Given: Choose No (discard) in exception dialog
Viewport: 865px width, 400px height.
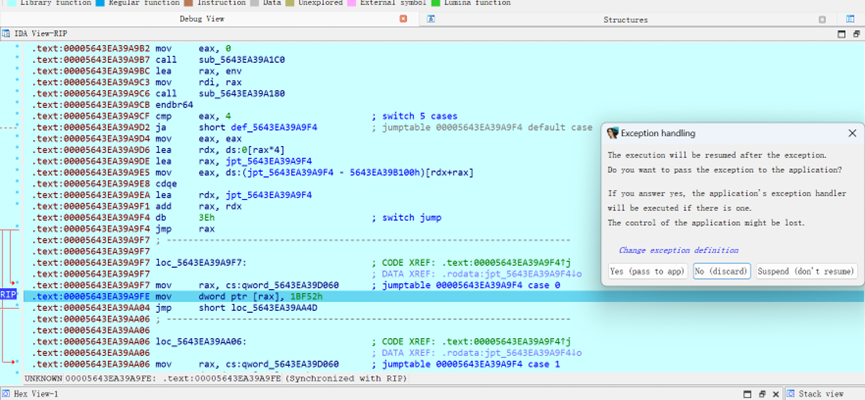Looking at the screenshot, I should tap(715, 271).
